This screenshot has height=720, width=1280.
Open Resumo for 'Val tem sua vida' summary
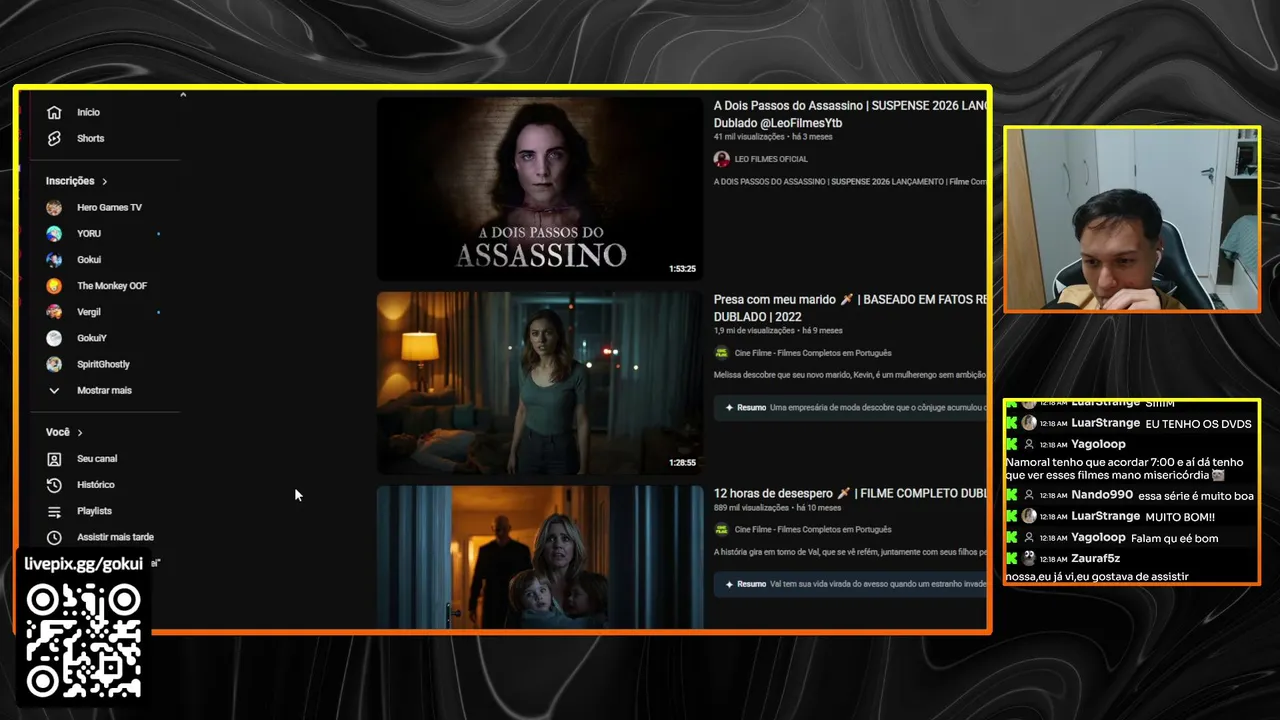click(x=851, y=584)
